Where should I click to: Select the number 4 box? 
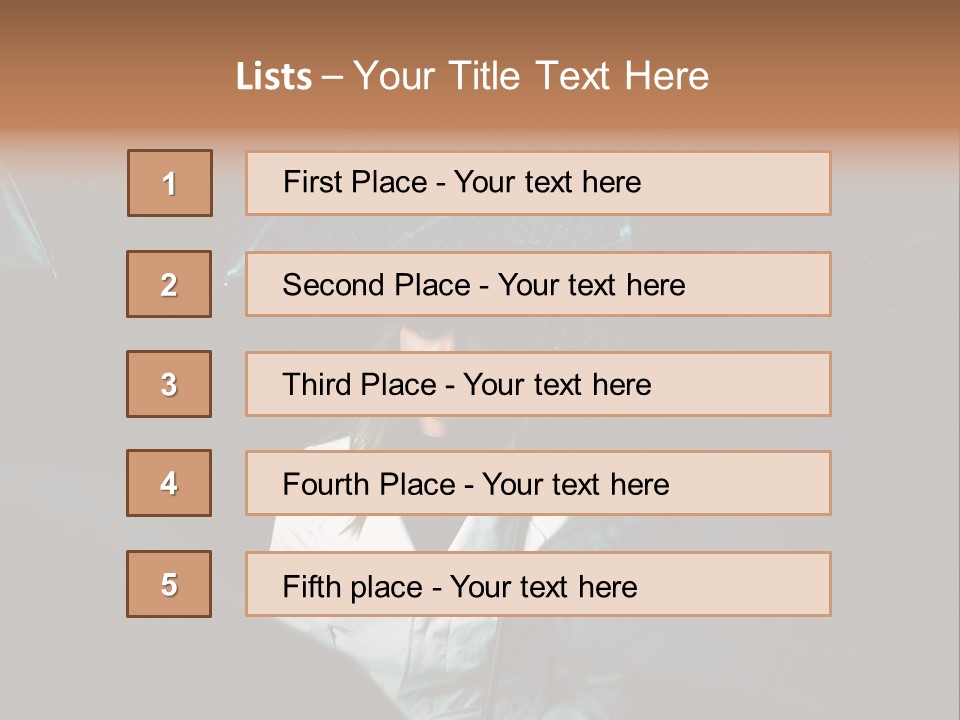tap(169, 483)
